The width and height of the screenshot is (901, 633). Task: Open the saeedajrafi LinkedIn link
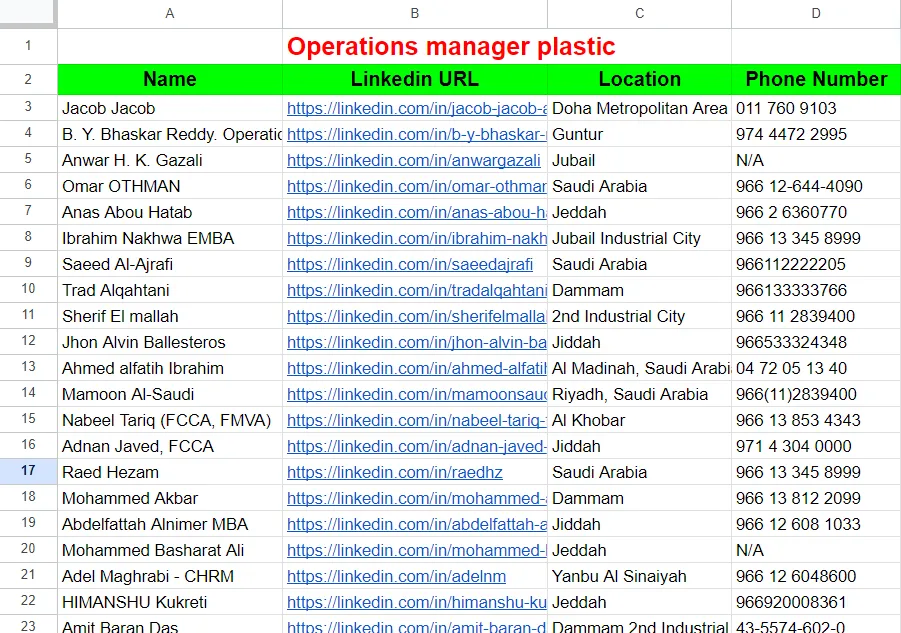[x=410, y=264]
